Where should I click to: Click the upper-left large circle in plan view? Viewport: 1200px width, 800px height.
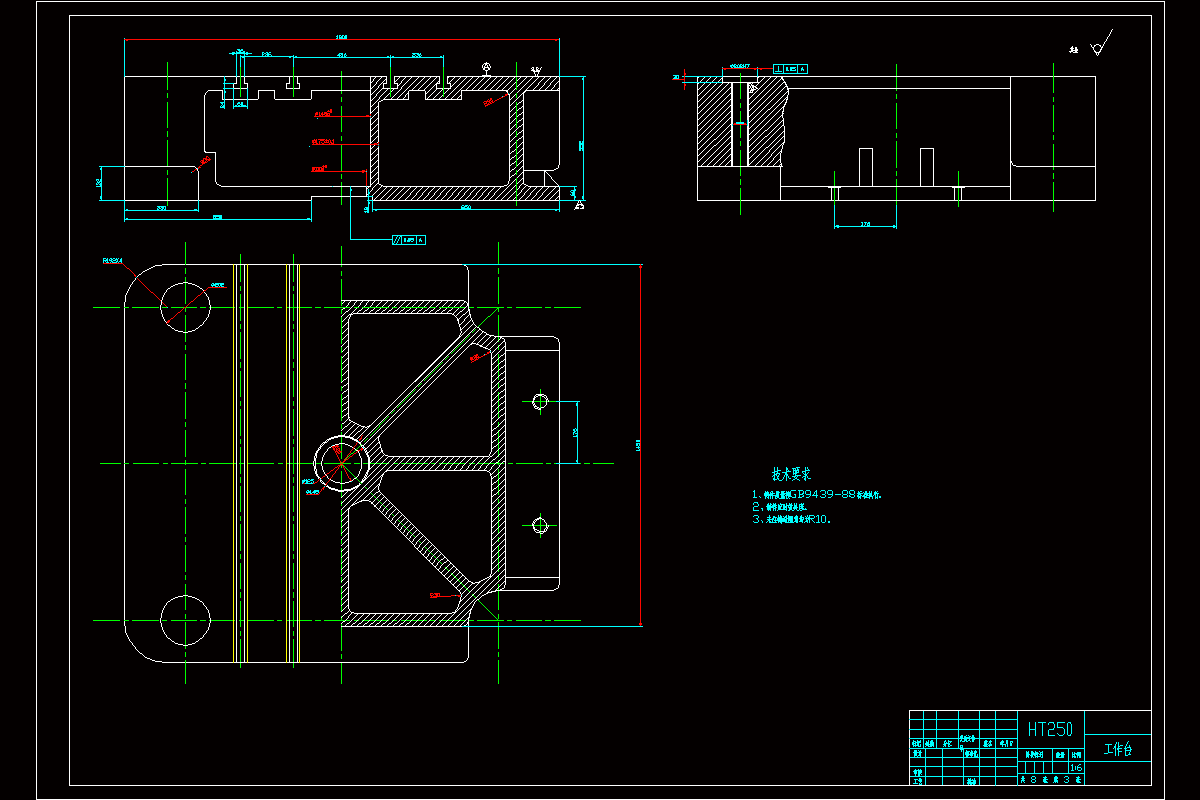click(x=185, y=307)
